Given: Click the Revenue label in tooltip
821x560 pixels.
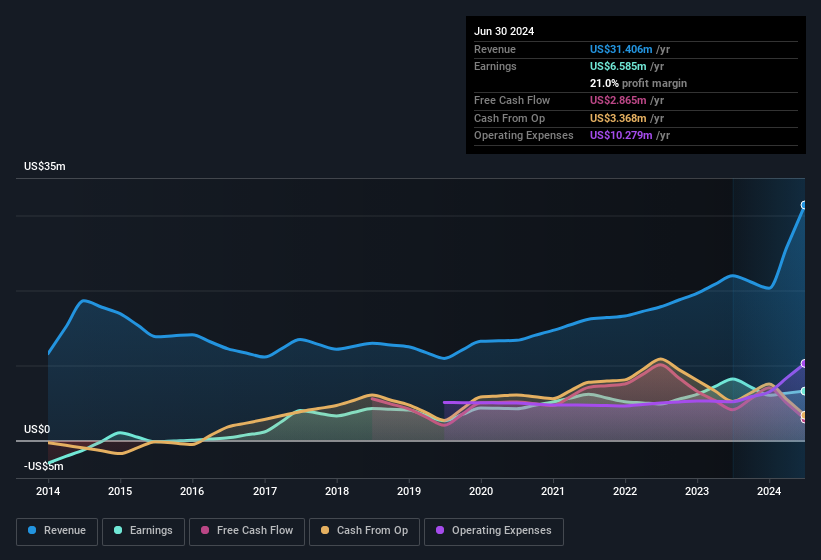Looking at the screenshot, I should (x=495, y=49).
